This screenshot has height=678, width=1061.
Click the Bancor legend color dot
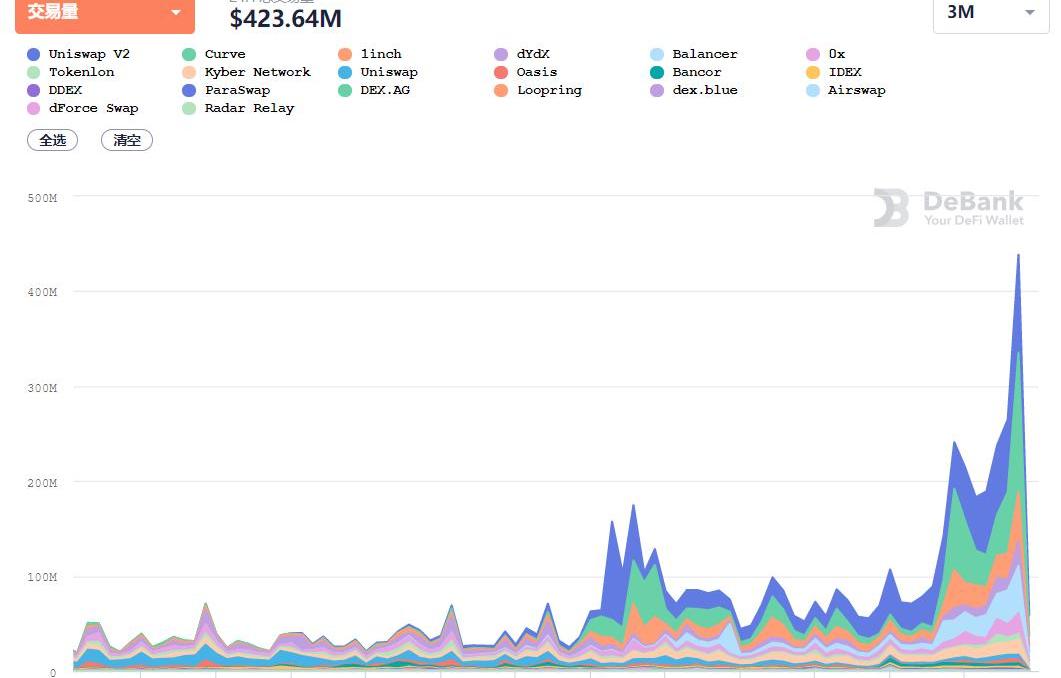657,72
